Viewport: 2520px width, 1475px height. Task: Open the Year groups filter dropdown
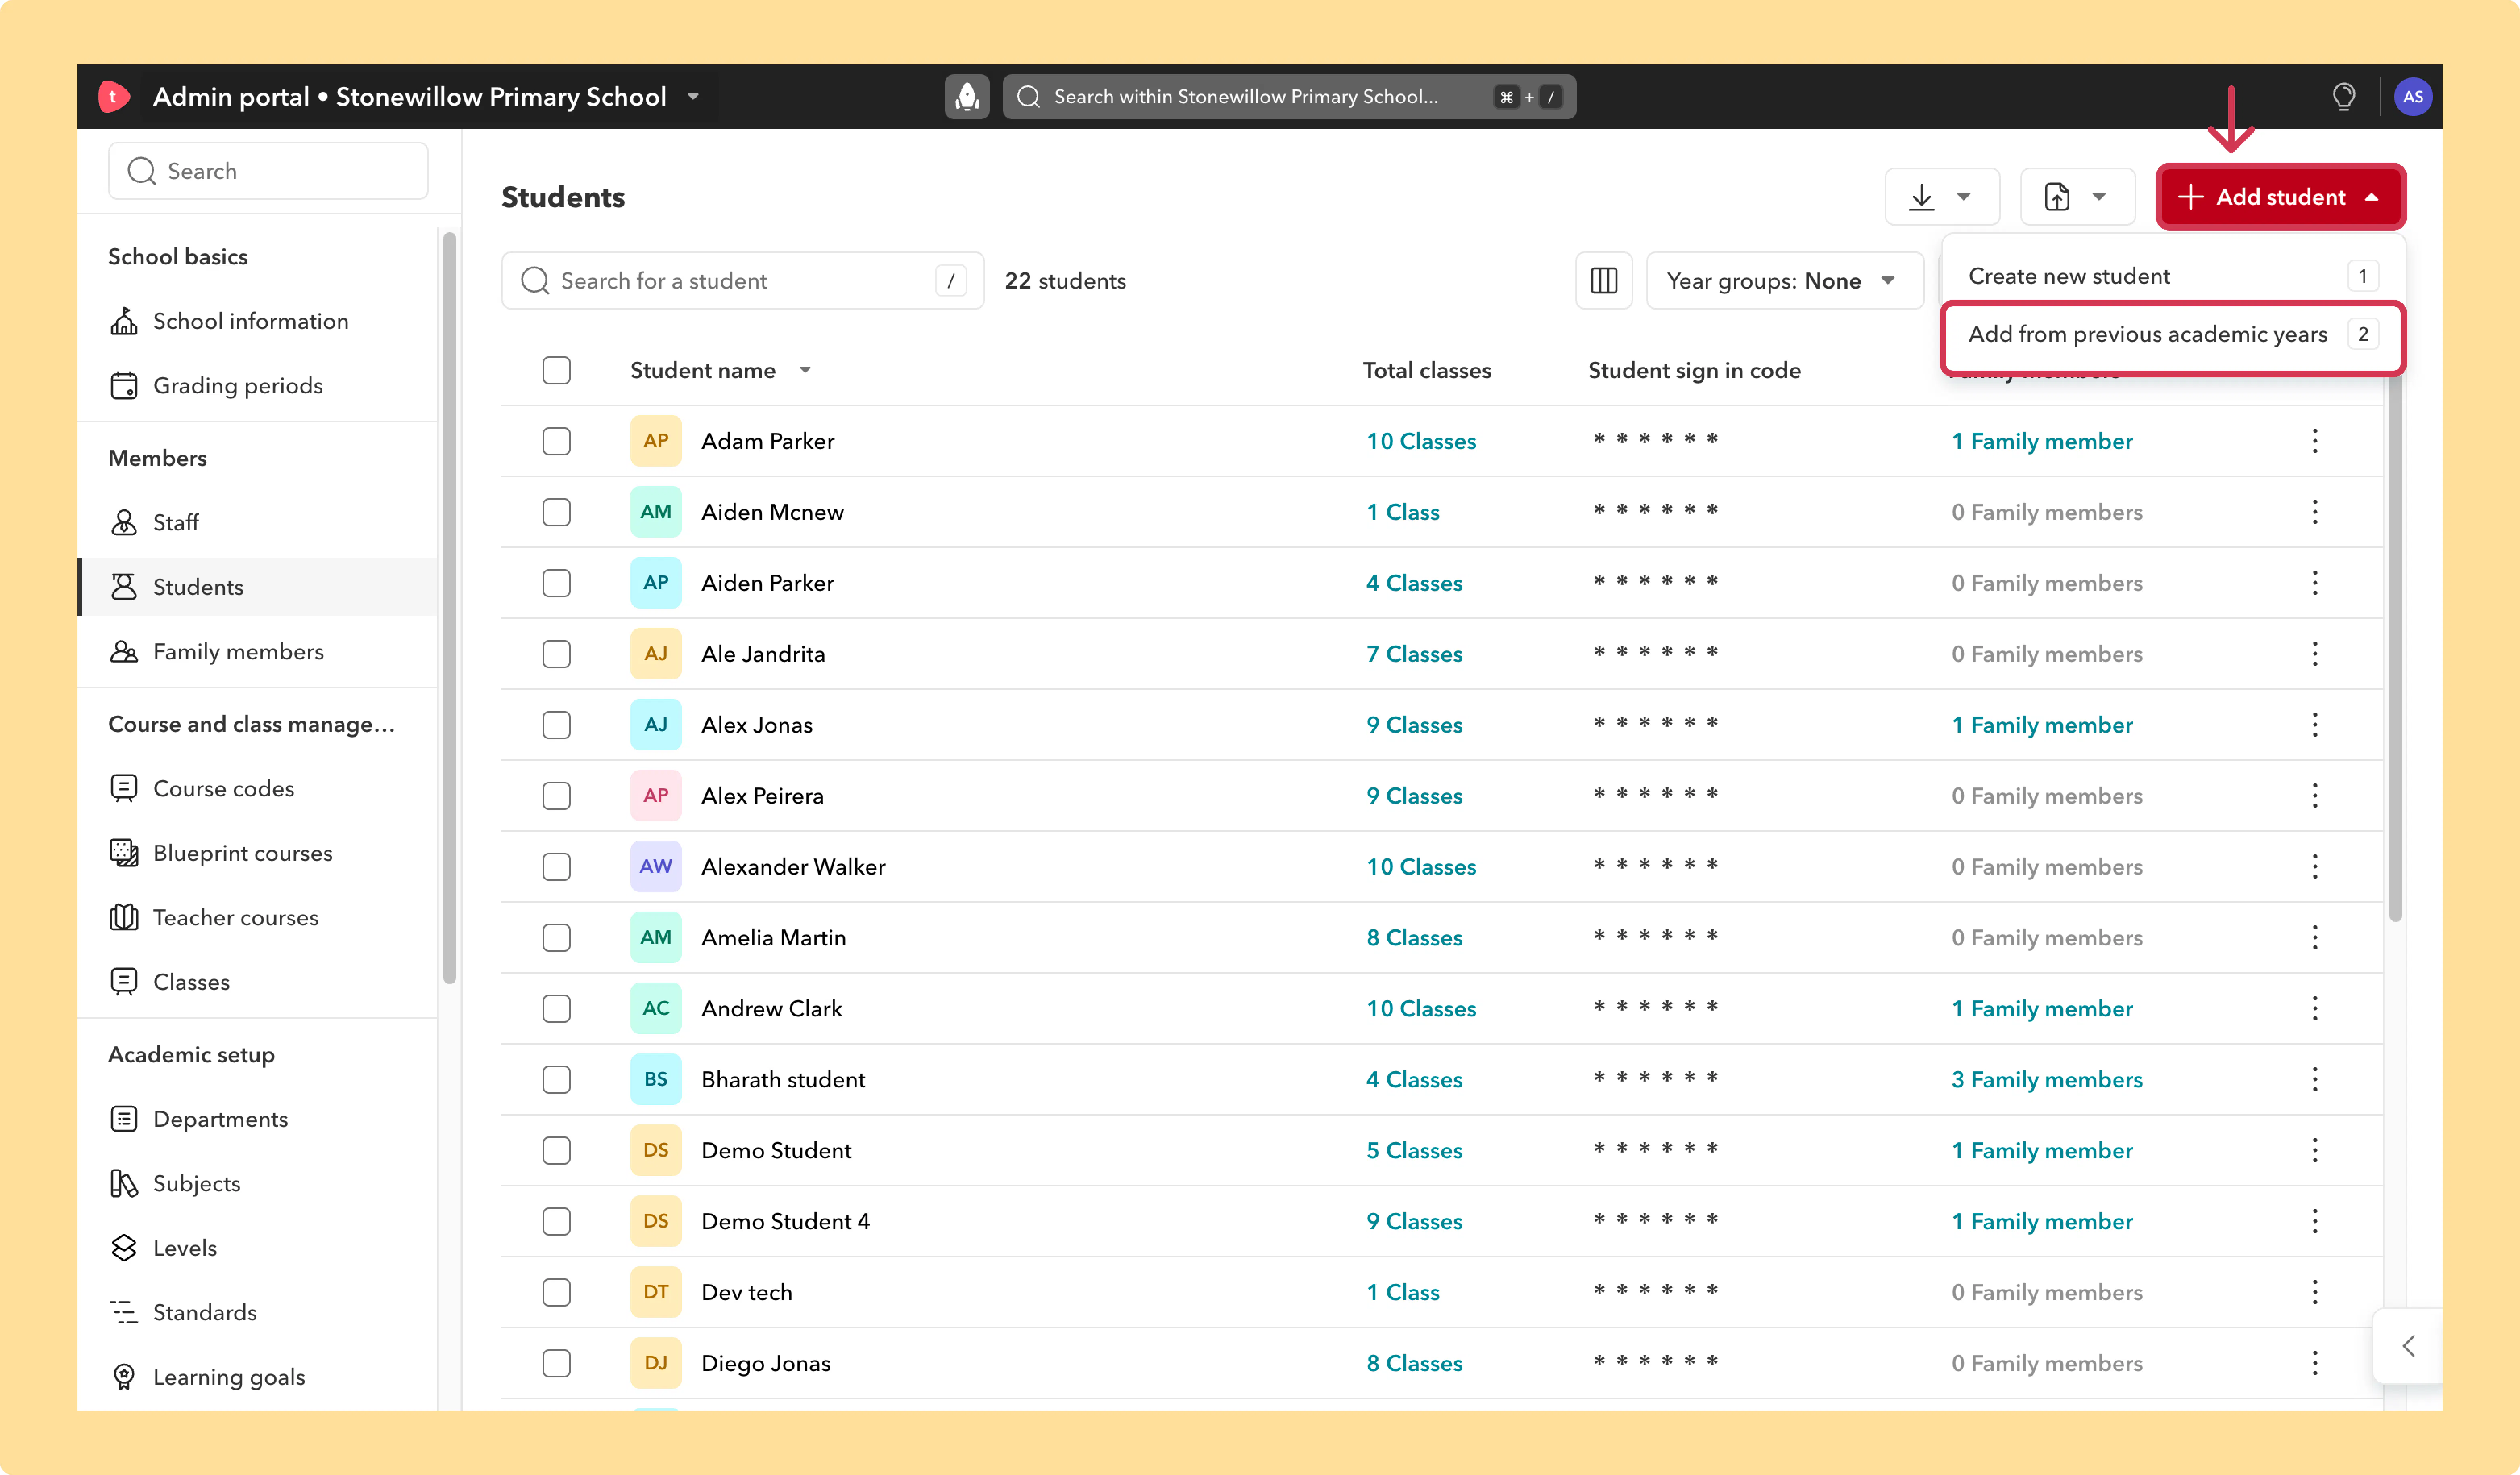point(1784,281)
